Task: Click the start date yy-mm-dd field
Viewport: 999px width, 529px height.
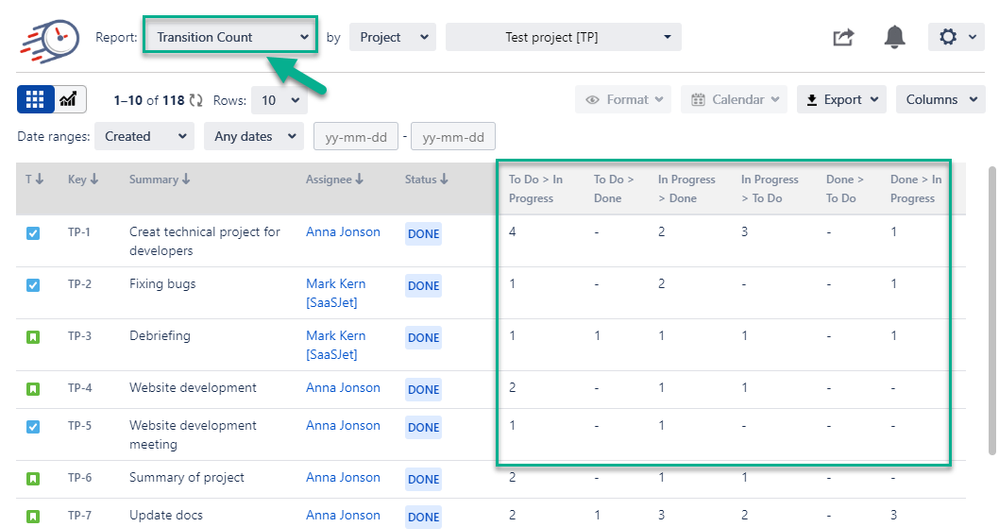Action: (x=356, y=136)
